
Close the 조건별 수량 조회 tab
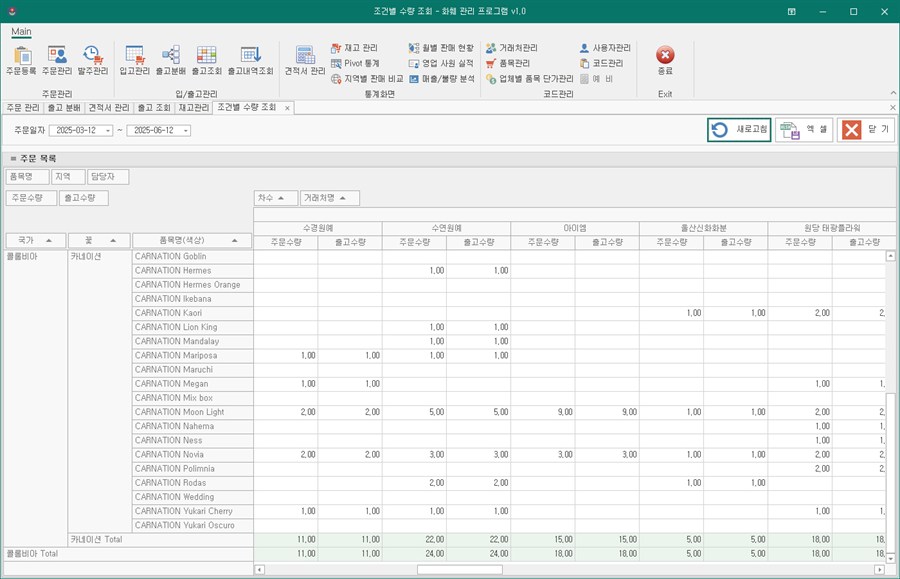[287, 108]
